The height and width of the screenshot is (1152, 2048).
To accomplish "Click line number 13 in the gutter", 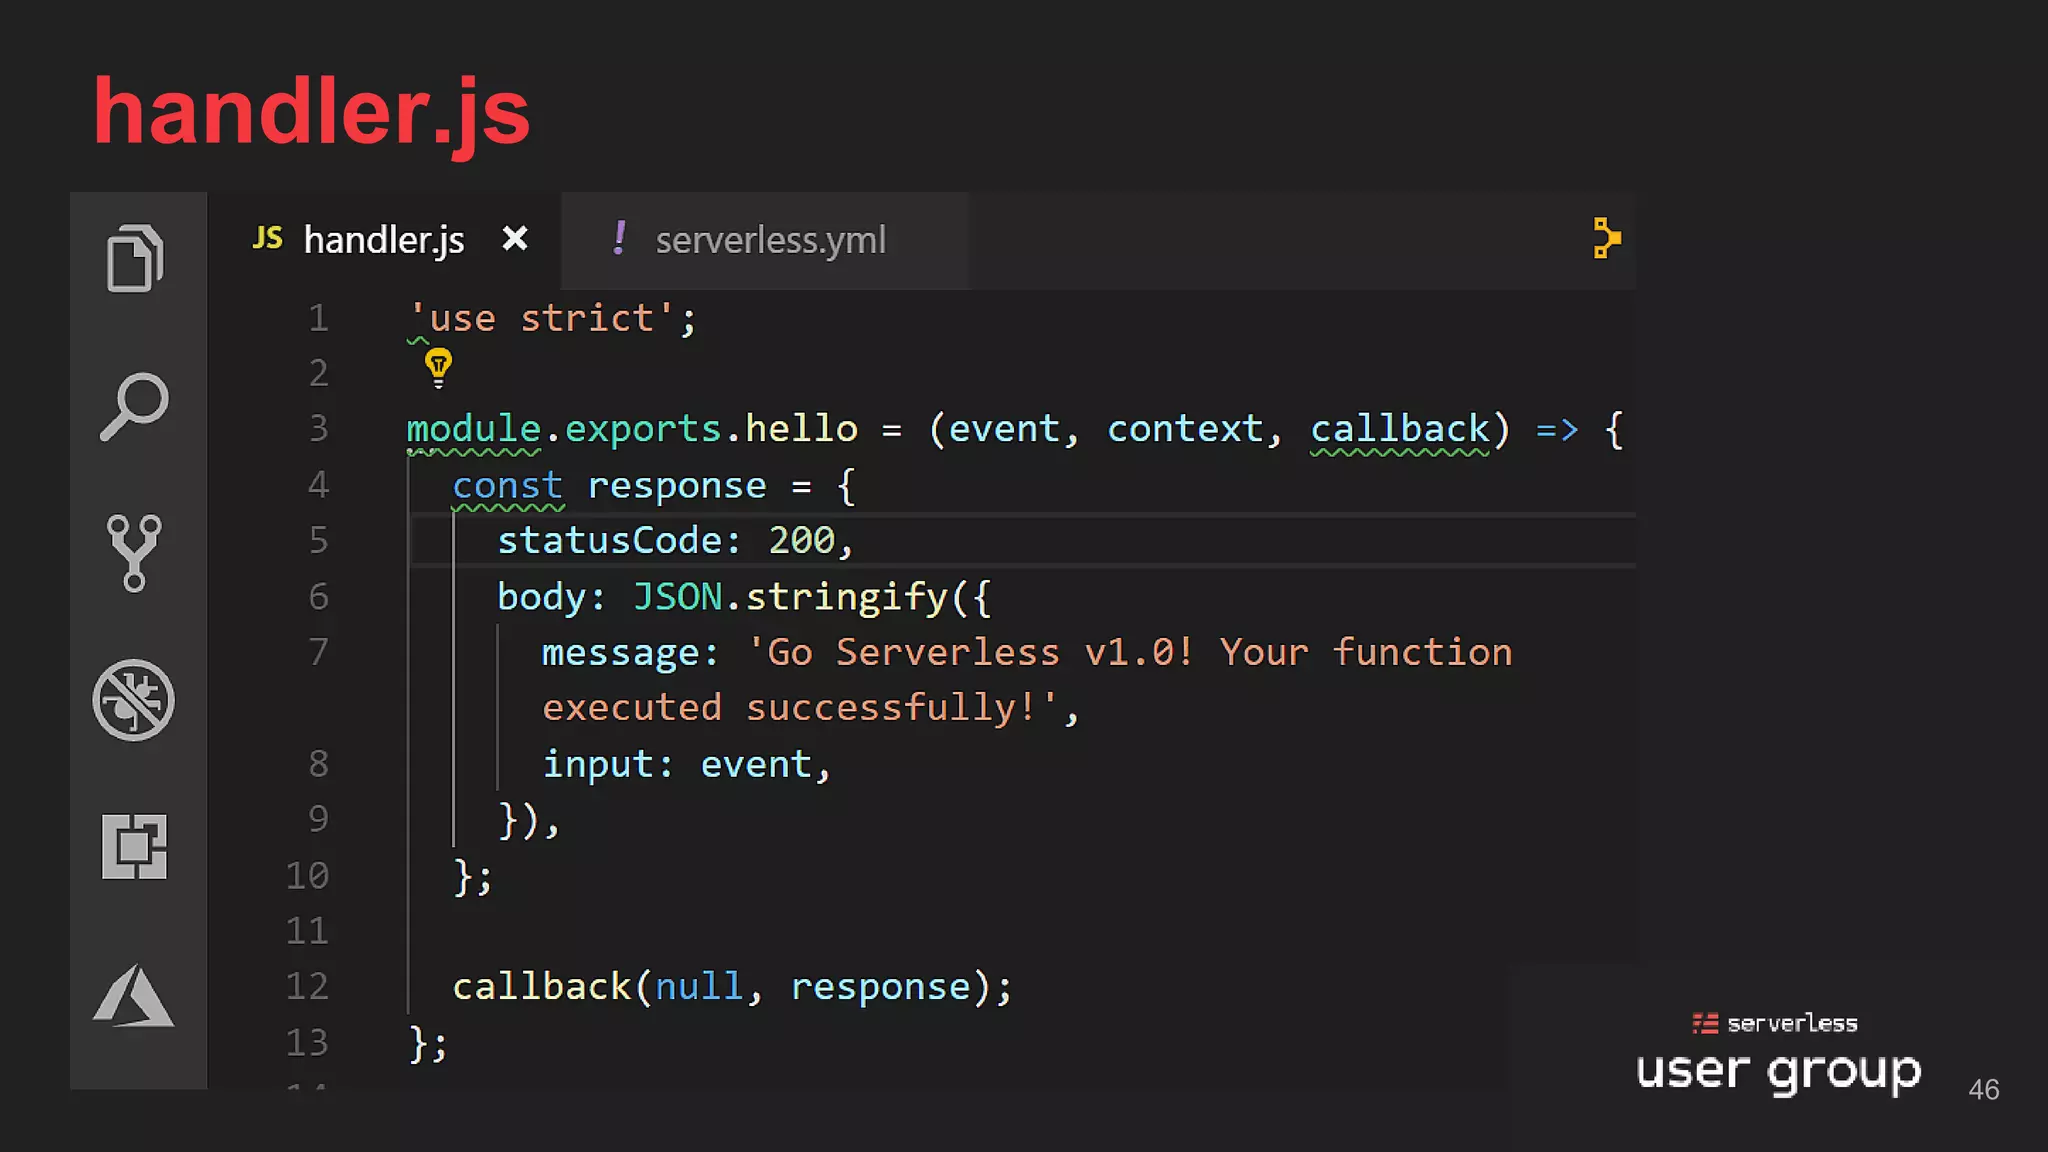I will click(x=307, y=1042).
